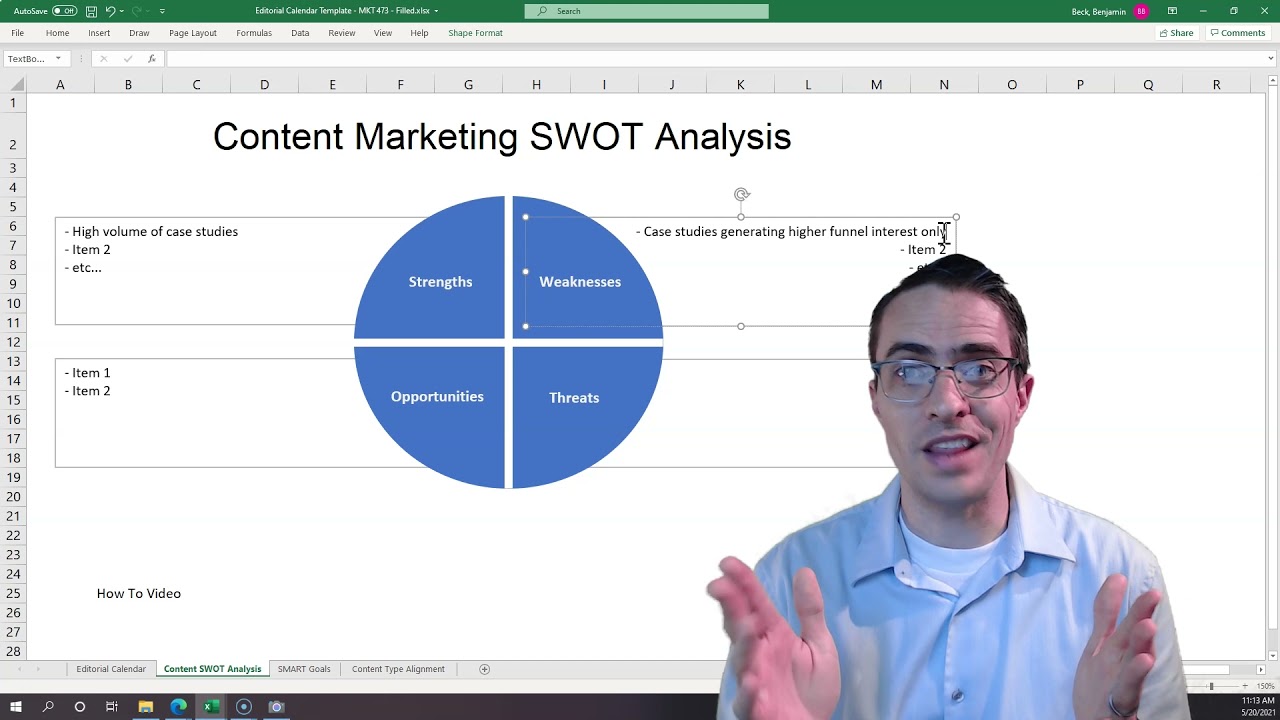The image size is (1280, 720).
Task: Click the Weaknesses quadrant label
Action: 580,282
